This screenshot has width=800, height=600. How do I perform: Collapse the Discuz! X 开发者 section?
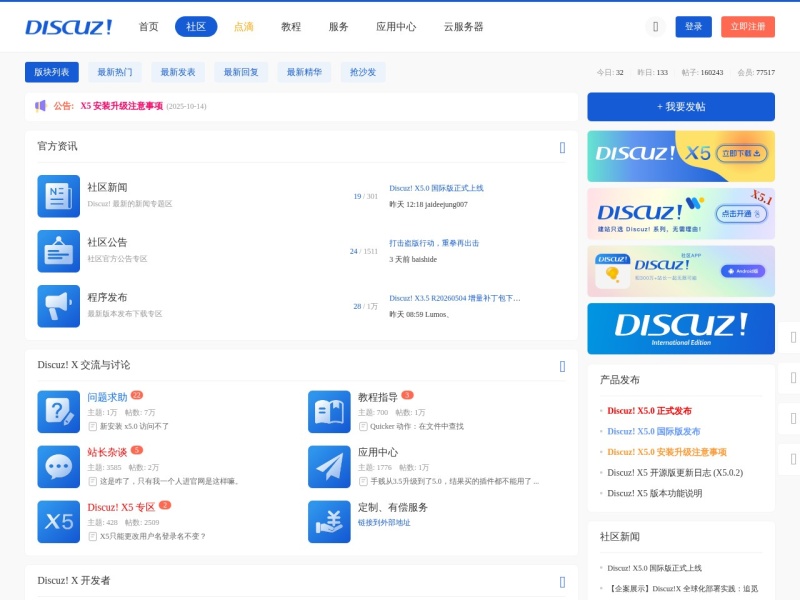[x=562, y=582]
